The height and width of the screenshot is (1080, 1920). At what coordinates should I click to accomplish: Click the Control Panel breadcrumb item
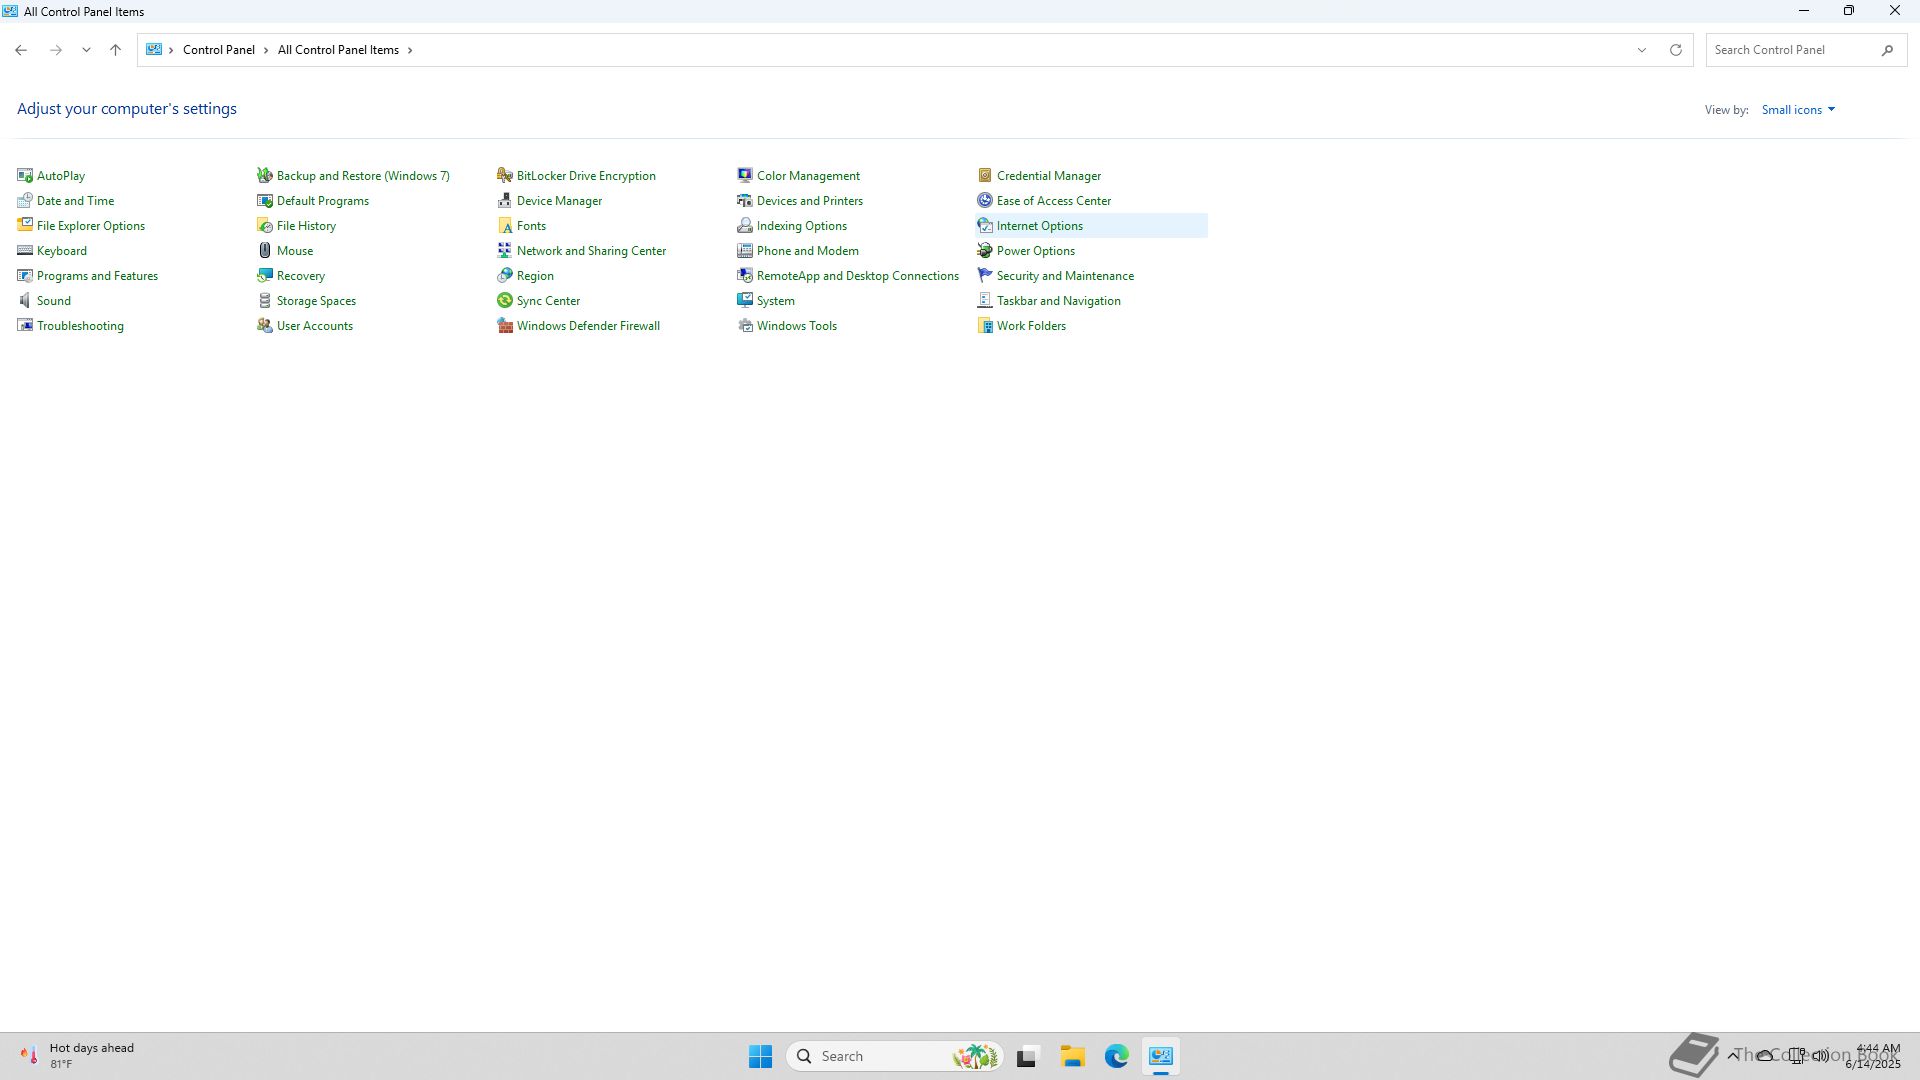[x=218, y=50]
